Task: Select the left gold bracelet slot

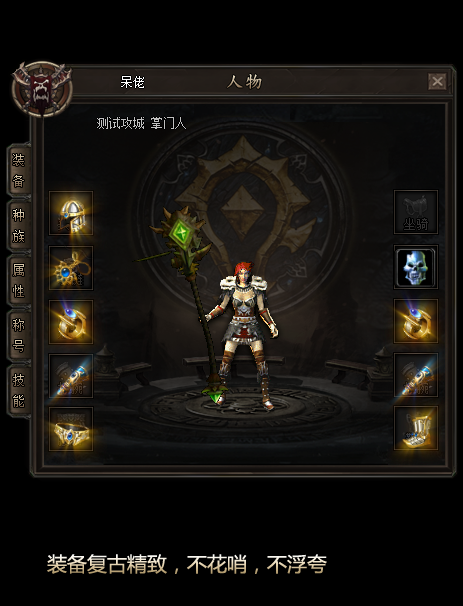Action: click(x=71, y=322)
